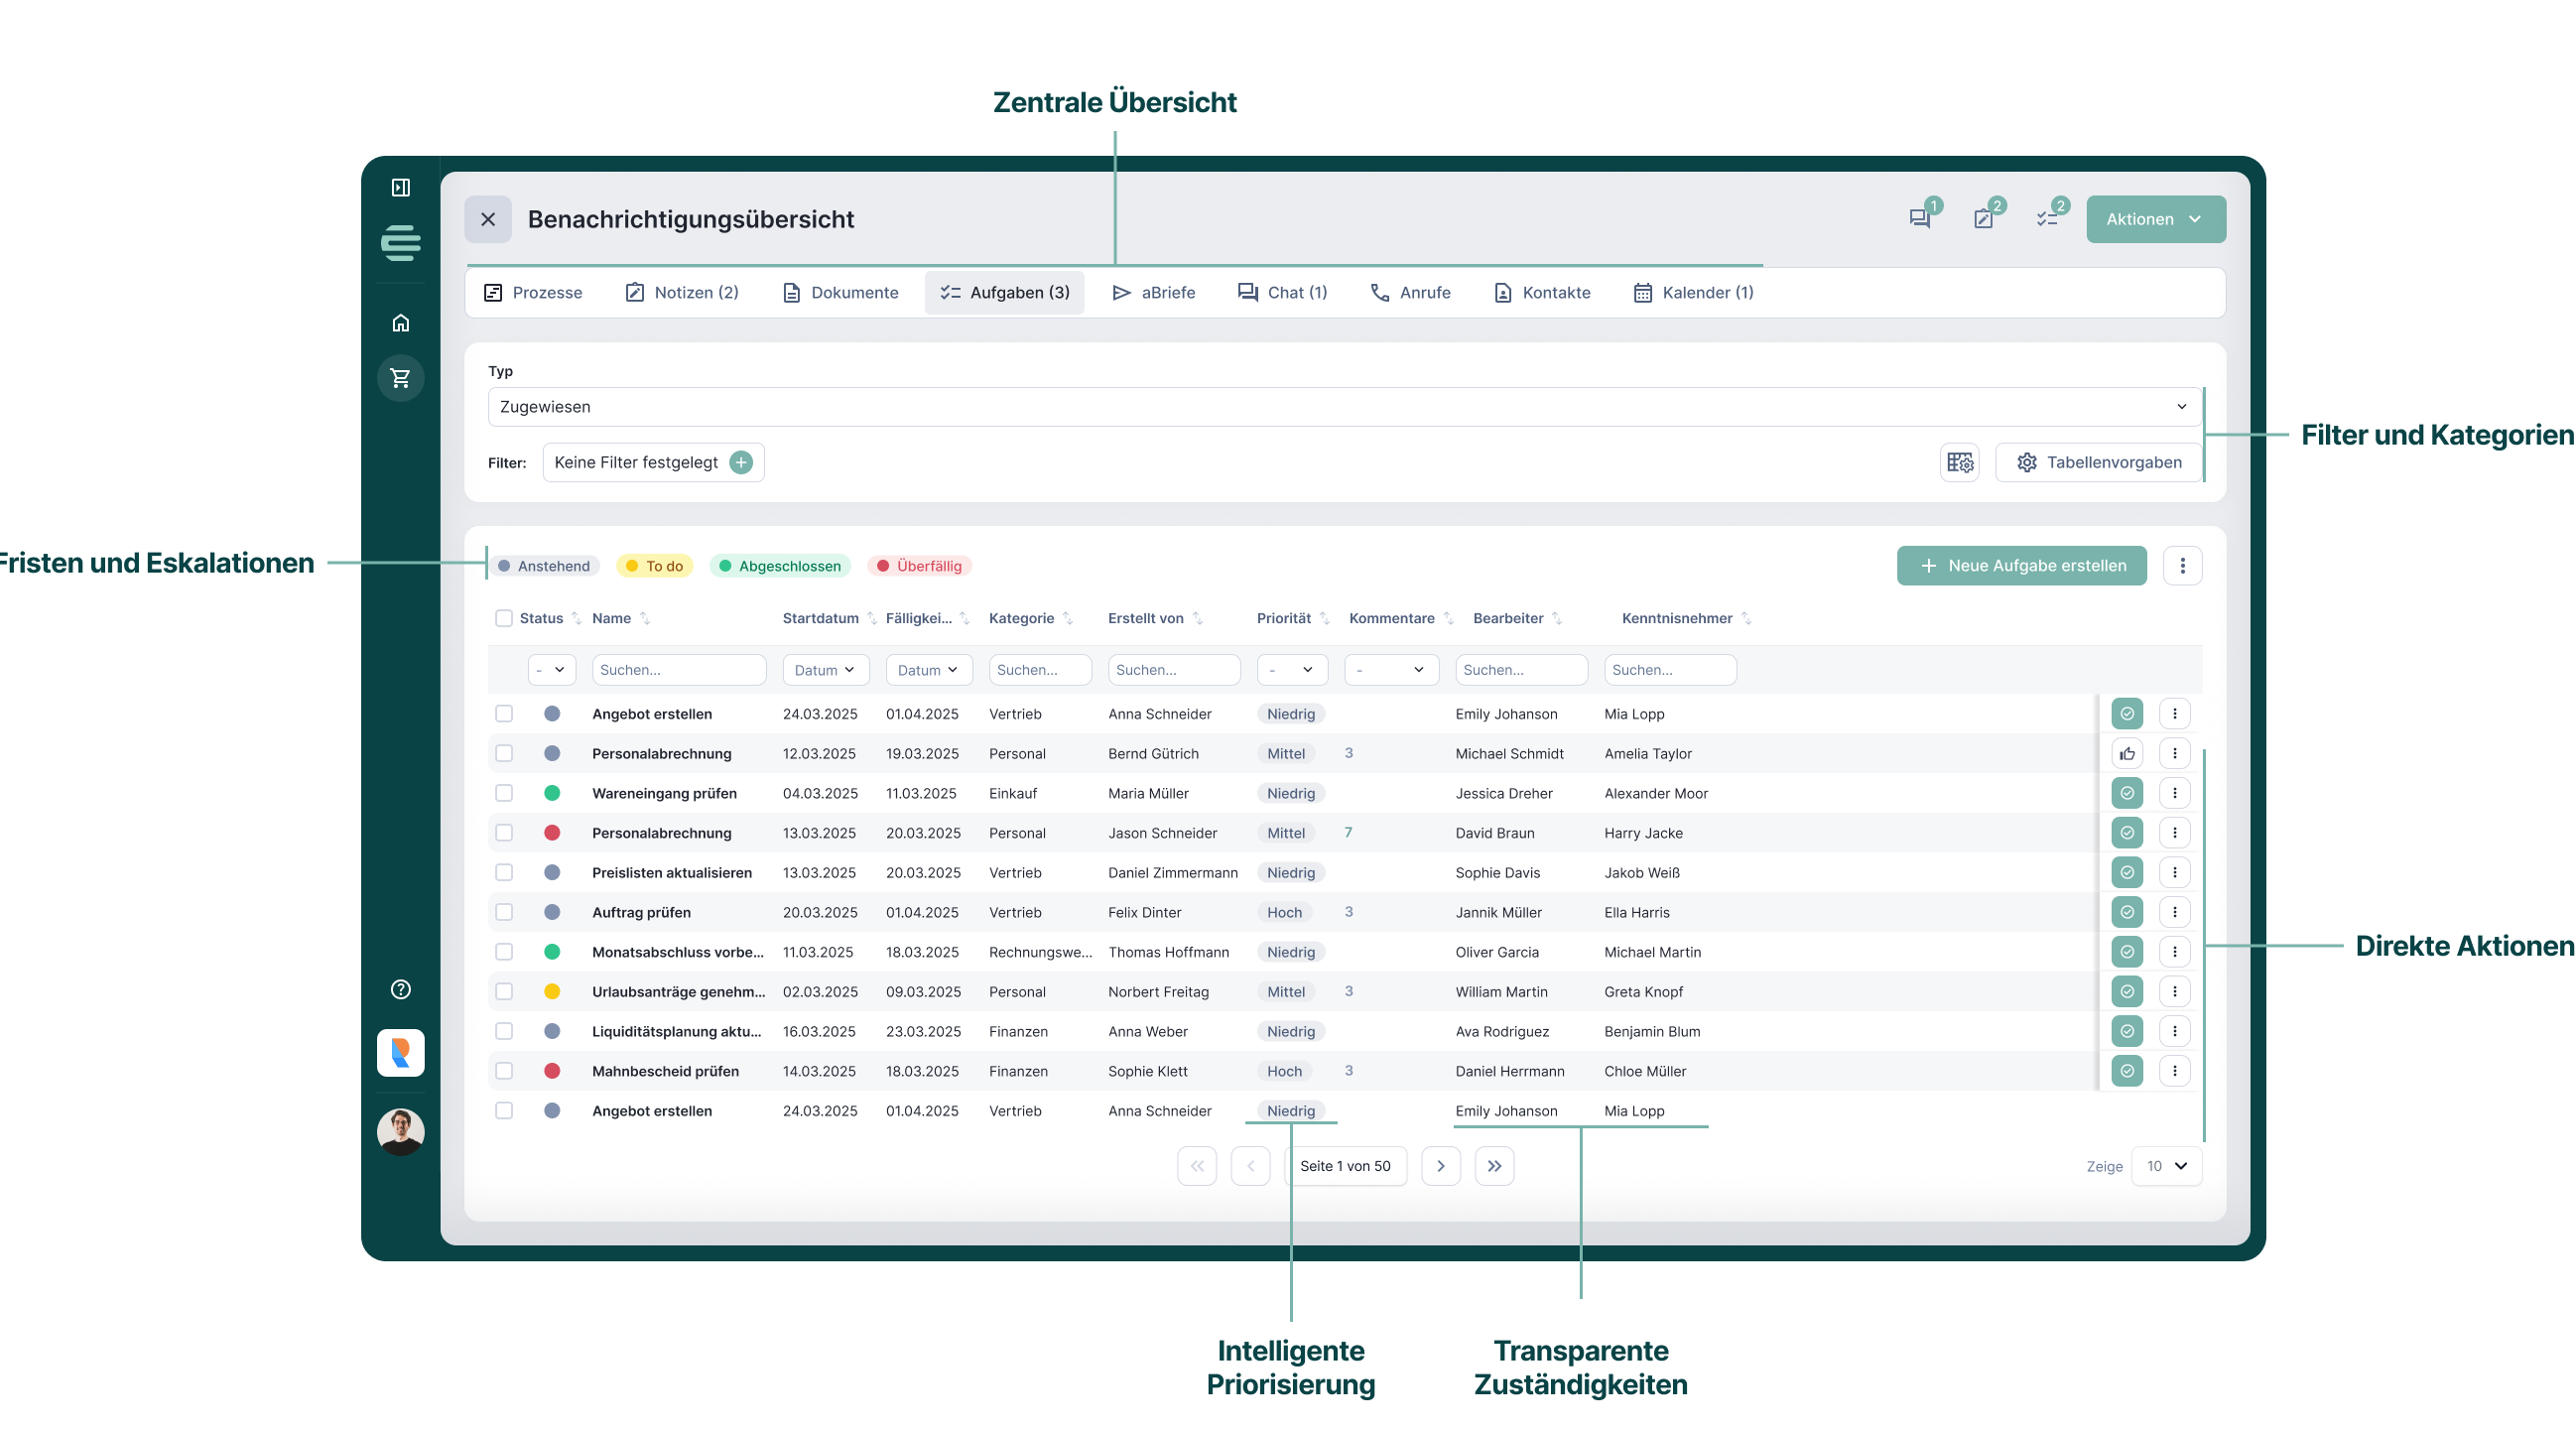This screenshot has width=2576, height=1430.
Task: Open the home icon in sidebar
Action: [x=401, y=322]
